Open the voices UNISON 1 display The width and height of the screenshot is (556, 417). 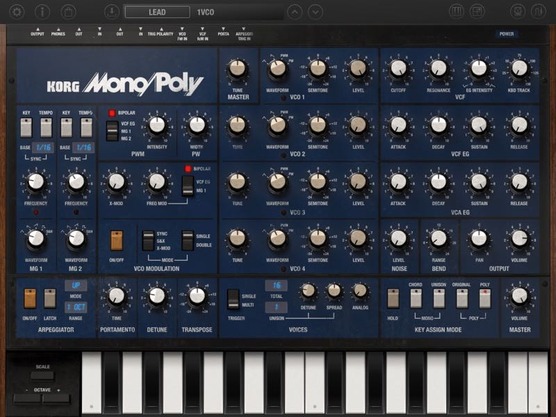(x=276, y=307)
